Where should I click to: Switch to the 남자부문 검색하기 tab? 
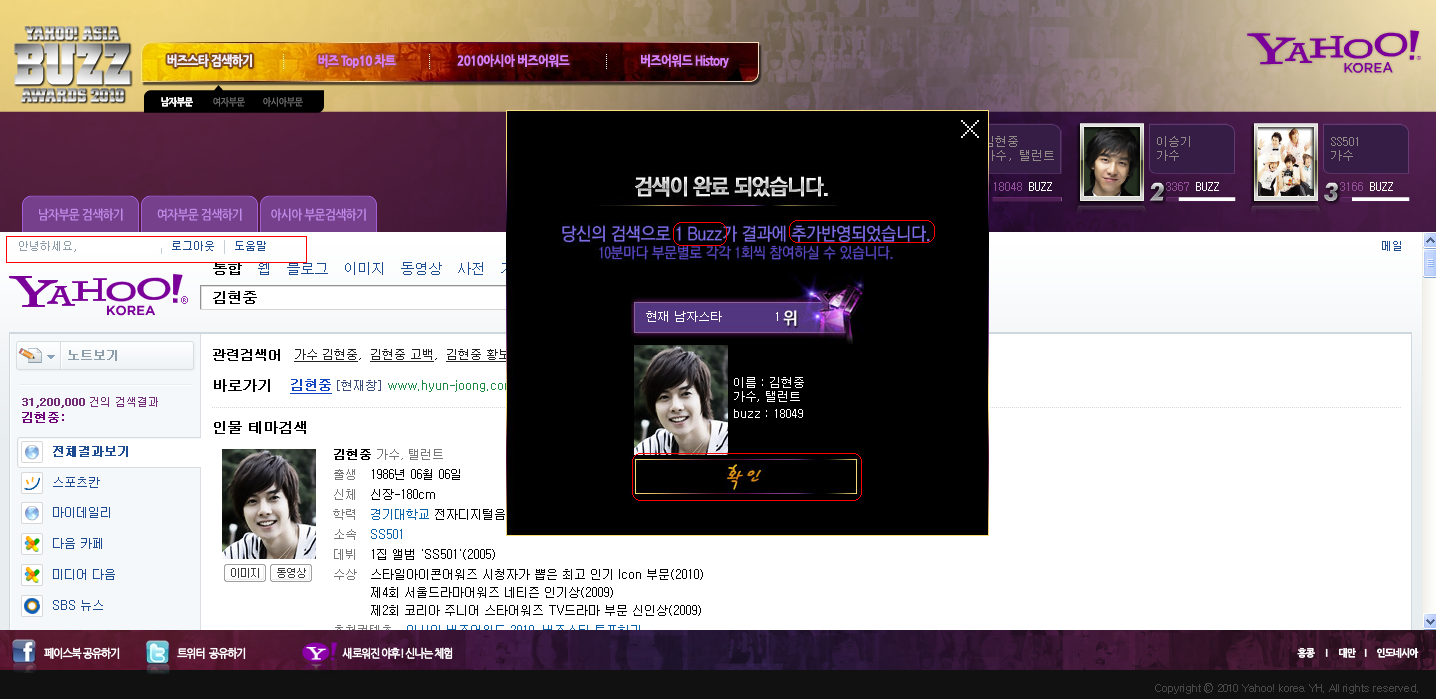point(80,214)
